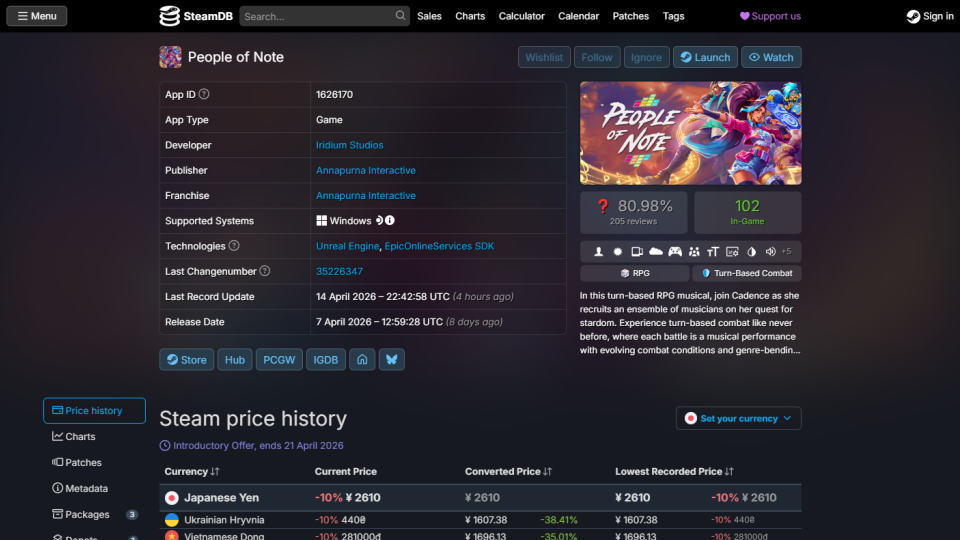
Task: Open the Charts item in top navigation
Action: point(470,16)
